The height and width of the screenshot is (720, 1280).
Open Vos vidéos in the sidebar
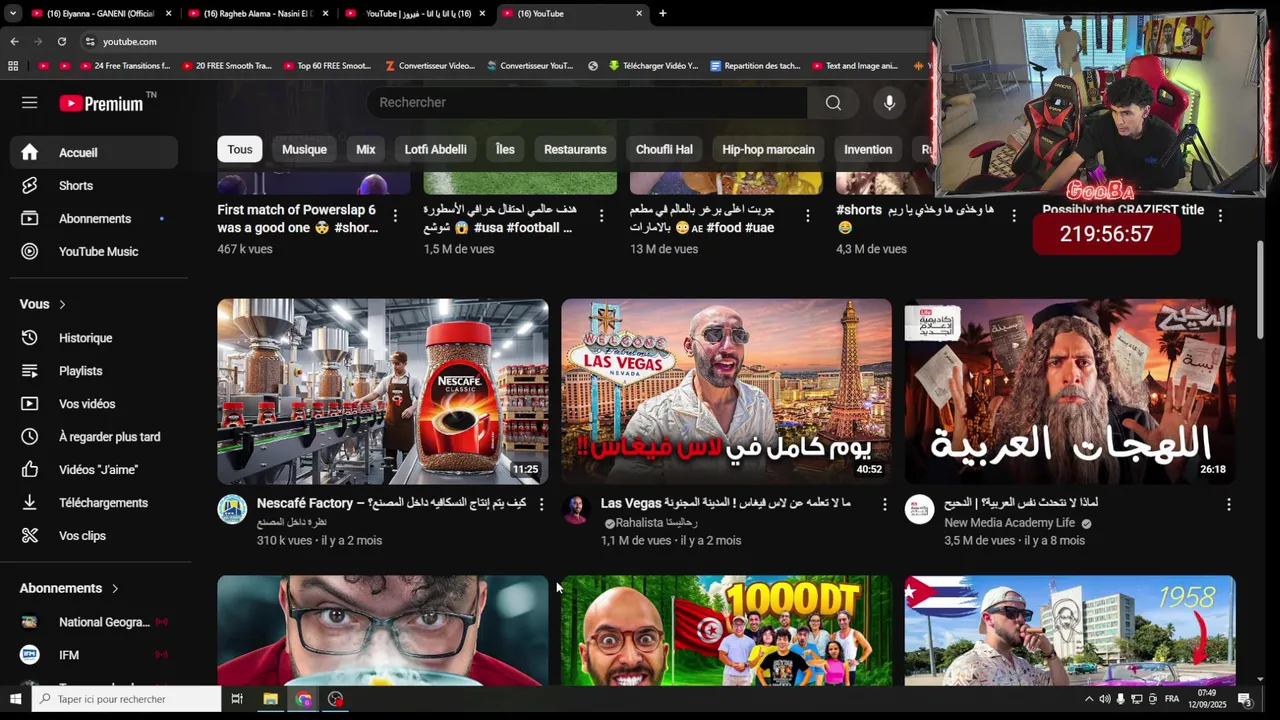(94, 404)
